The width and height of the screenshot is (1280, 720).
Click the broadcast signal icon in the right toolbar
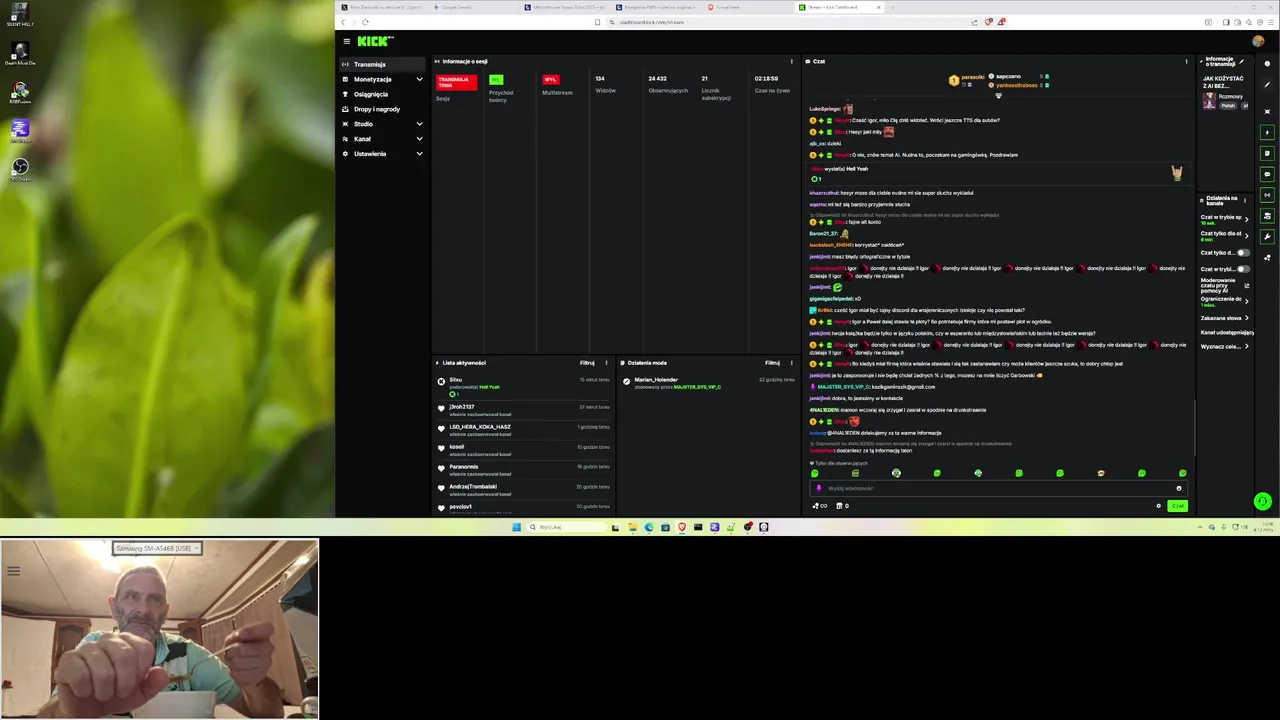pyautogui.click(x=1268, y=195)
